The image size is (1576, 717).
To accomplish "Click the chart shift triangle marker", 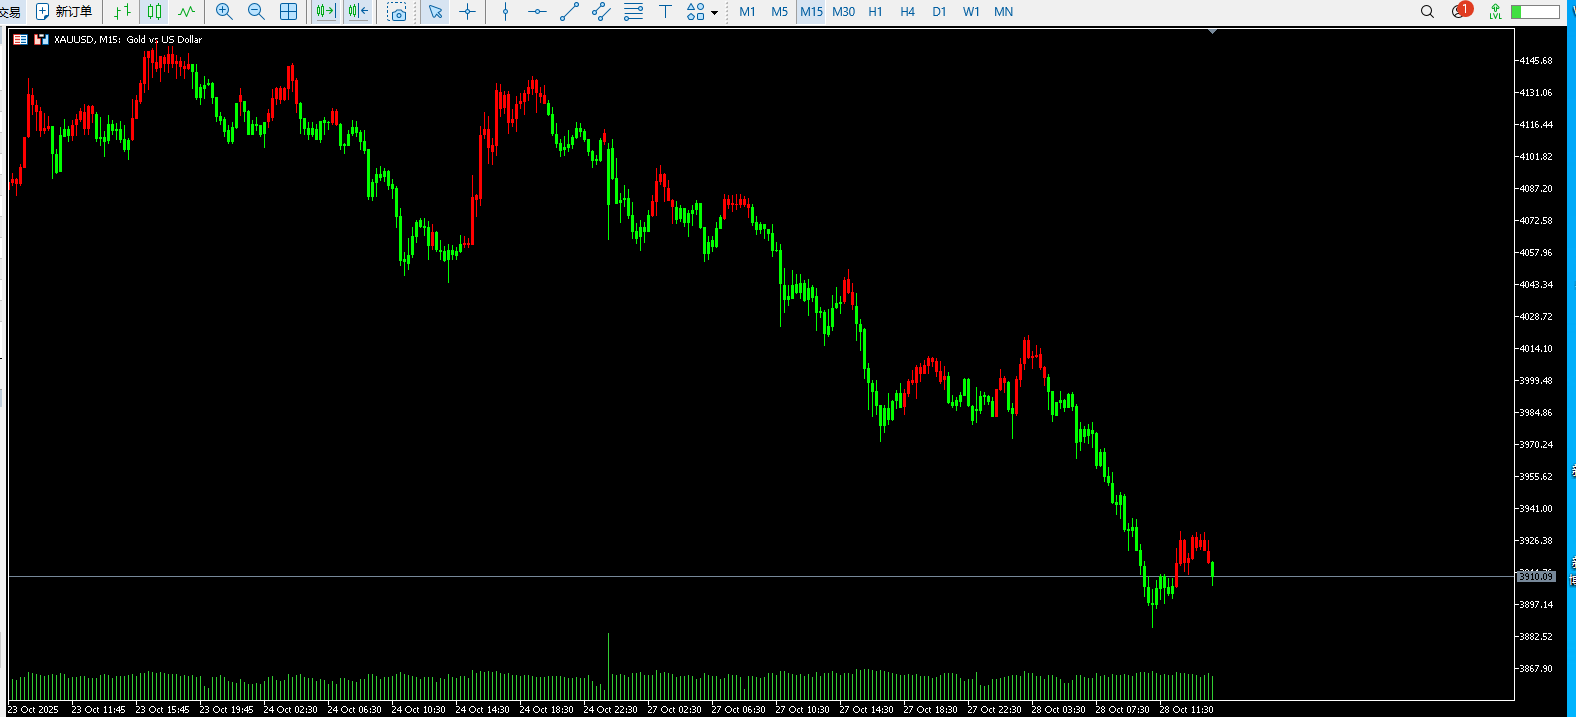I will 1212,32.
